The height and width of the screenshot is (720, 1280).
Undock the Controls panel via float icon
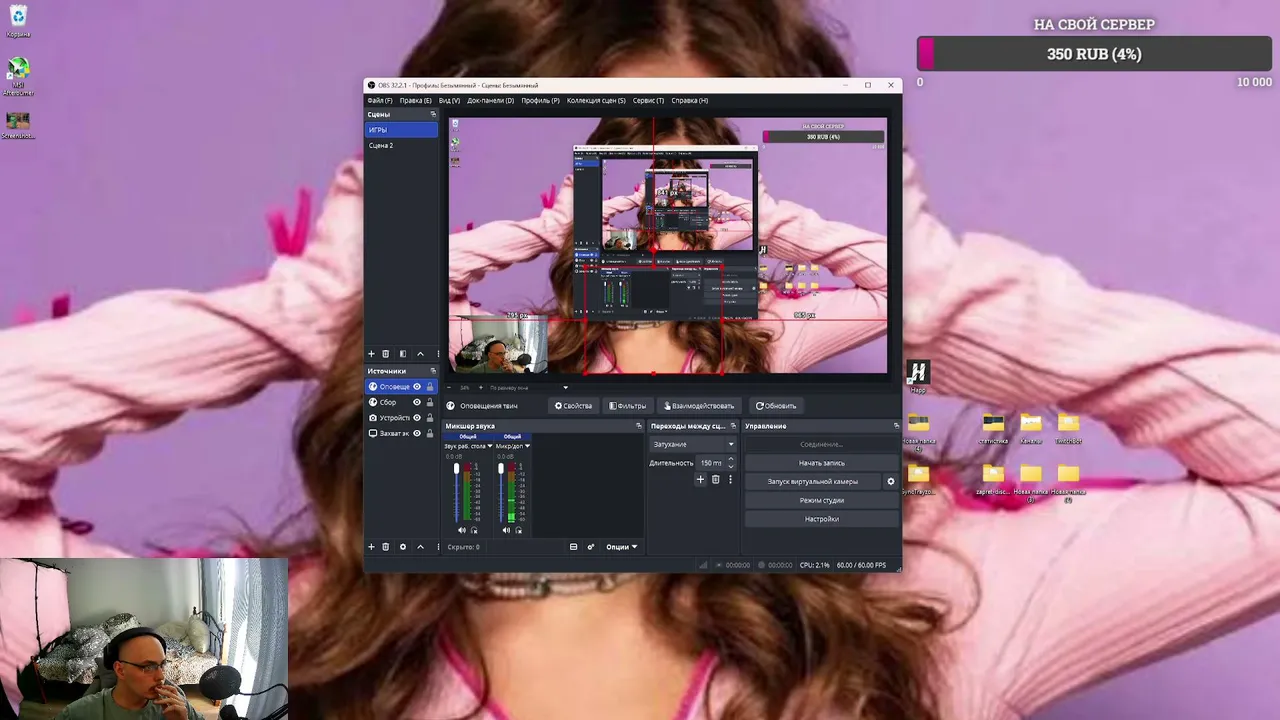coord(896,426)
